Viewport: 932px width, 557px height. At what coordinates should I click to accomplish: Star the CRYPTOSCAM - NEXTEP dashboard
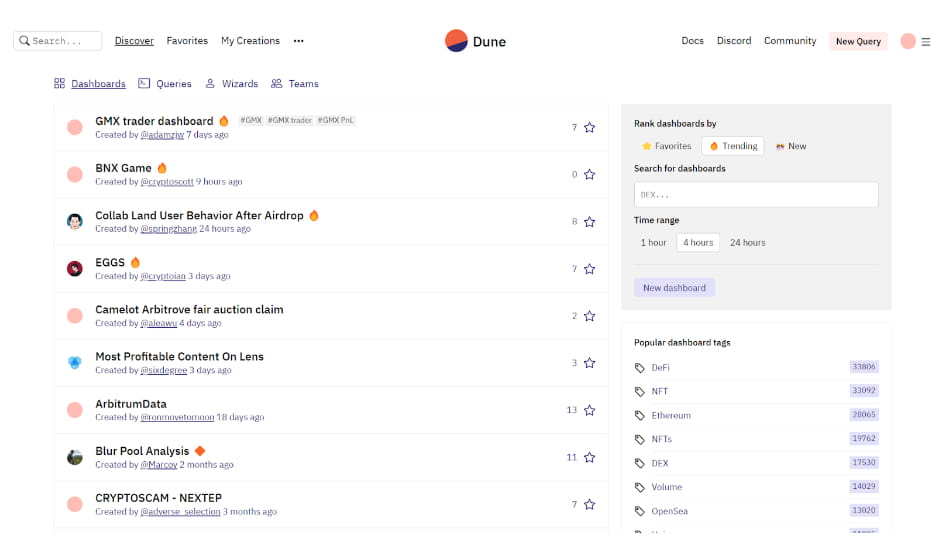(589, 504)
